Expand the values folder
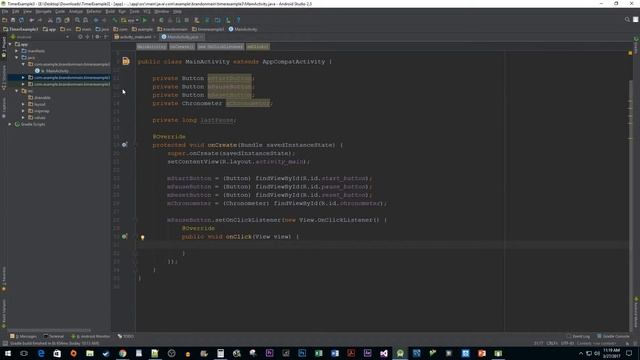The height and width of the screenshot is (360, 640). (x=23, y=118)
